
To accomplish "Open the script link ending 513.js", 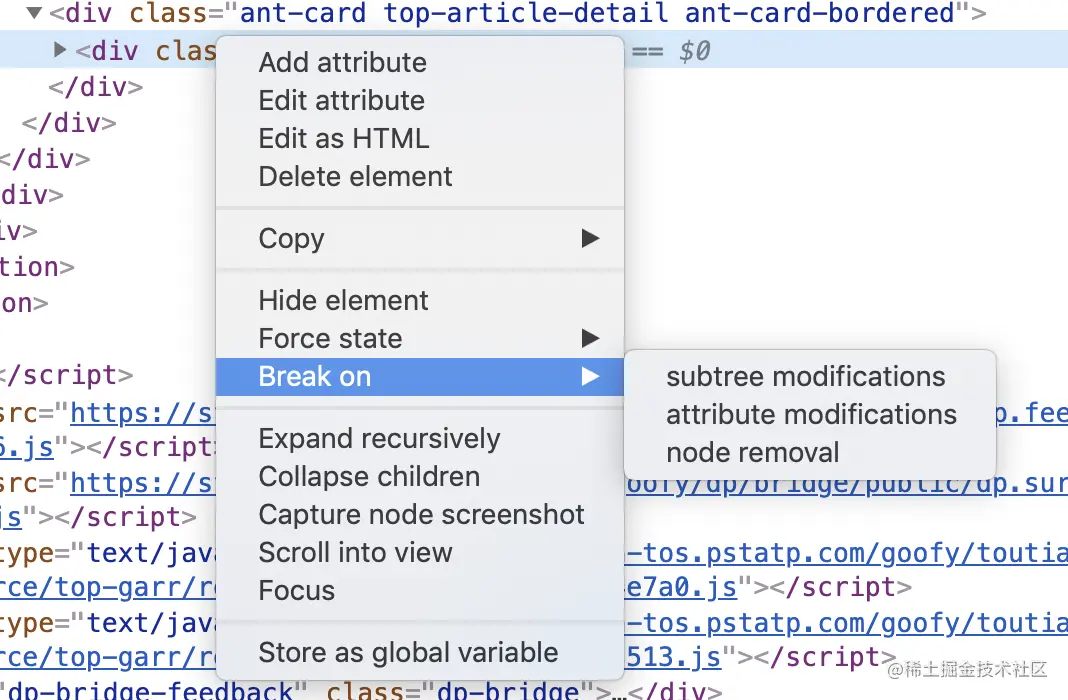I will pyautogui.click(x=673, y=658).
